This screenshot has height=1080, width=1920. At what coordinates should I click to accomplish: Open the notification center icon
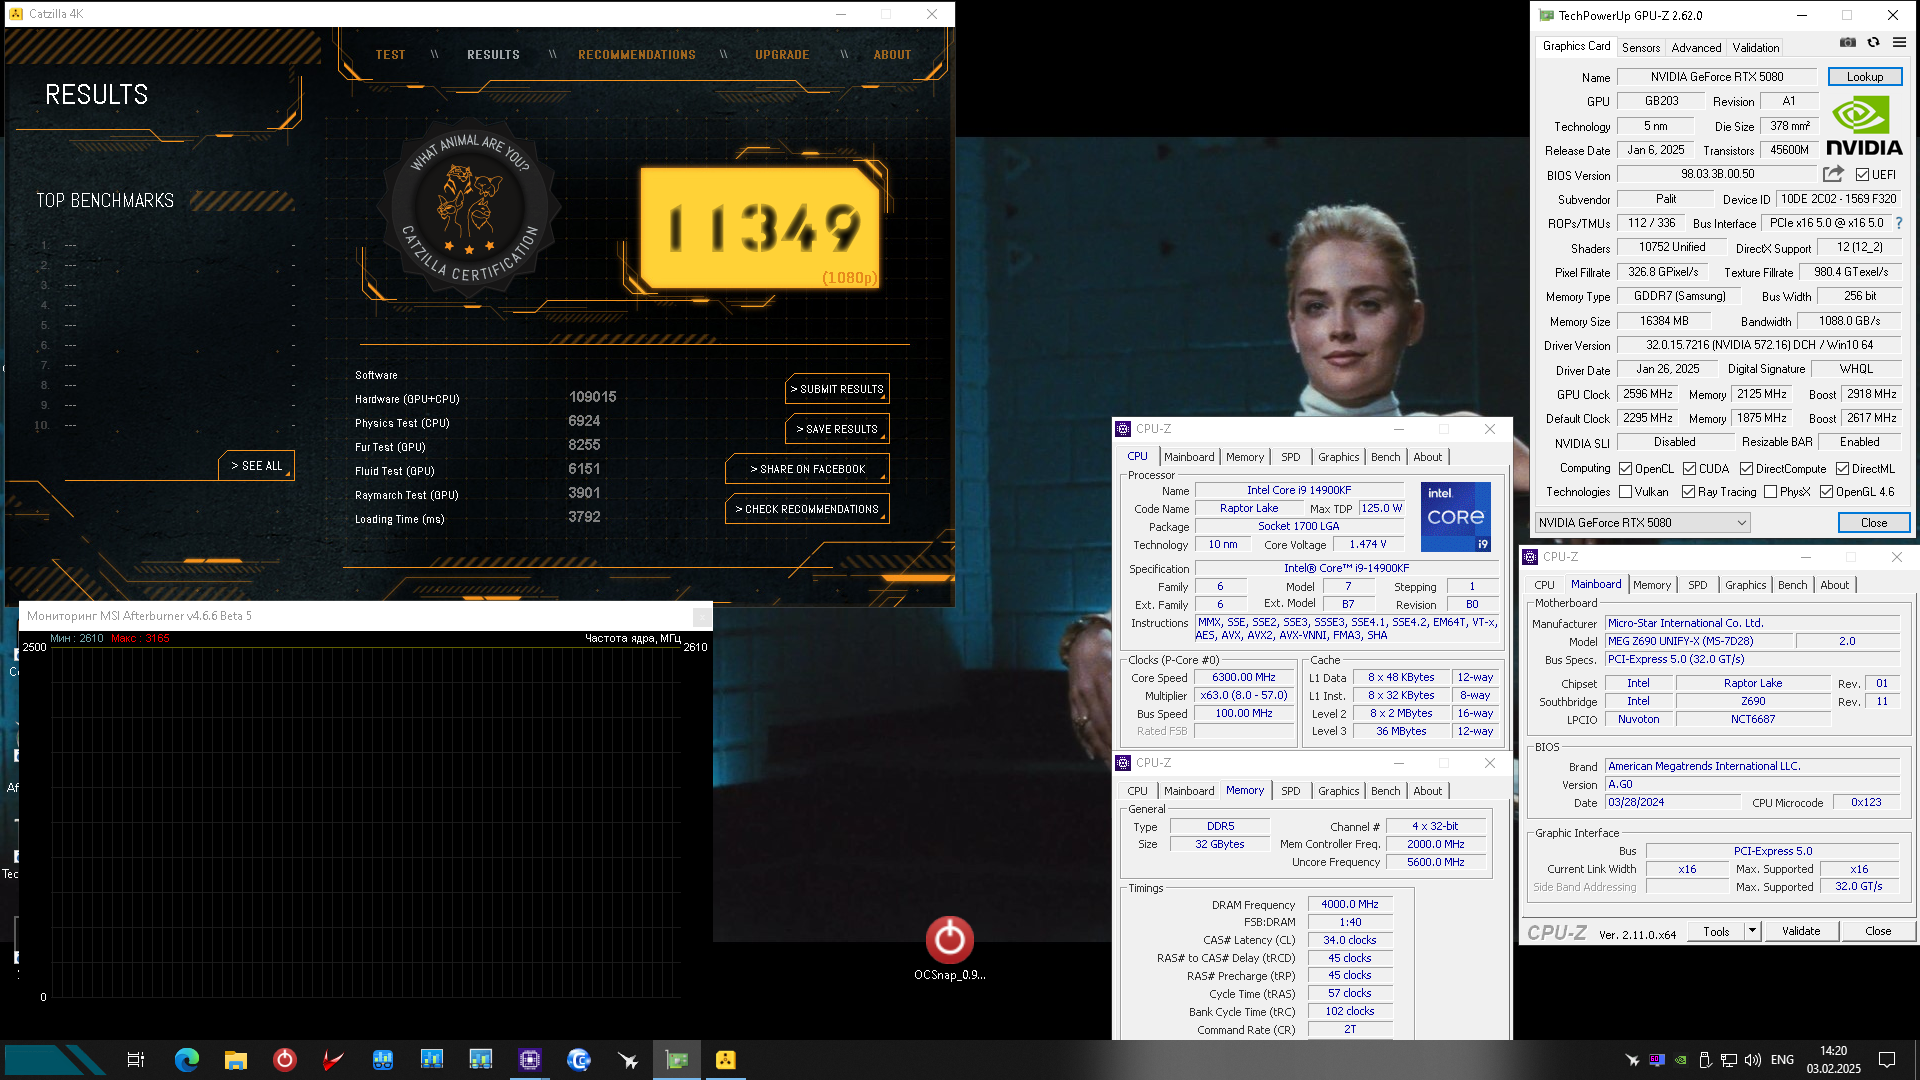tap(1887, 1060)
